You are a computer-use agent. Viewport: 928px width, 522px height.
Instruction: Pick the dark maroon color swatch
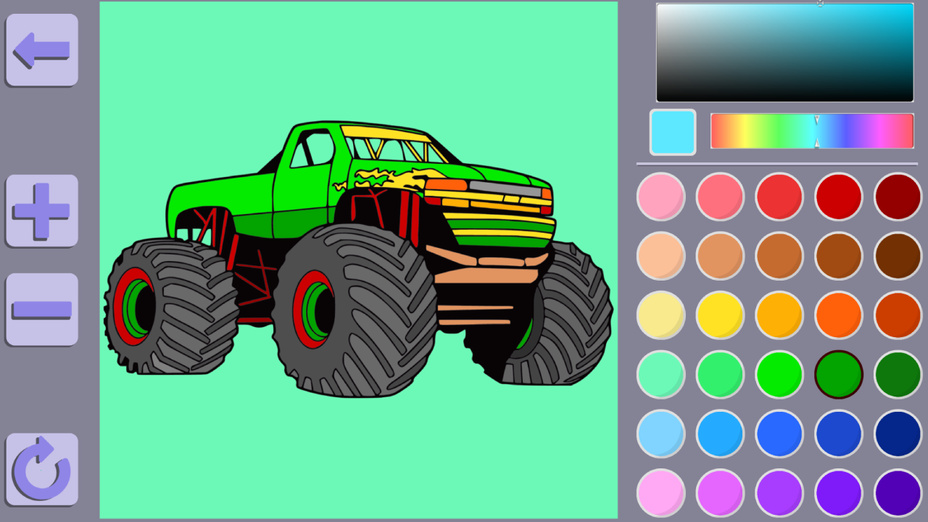[897, 197]
